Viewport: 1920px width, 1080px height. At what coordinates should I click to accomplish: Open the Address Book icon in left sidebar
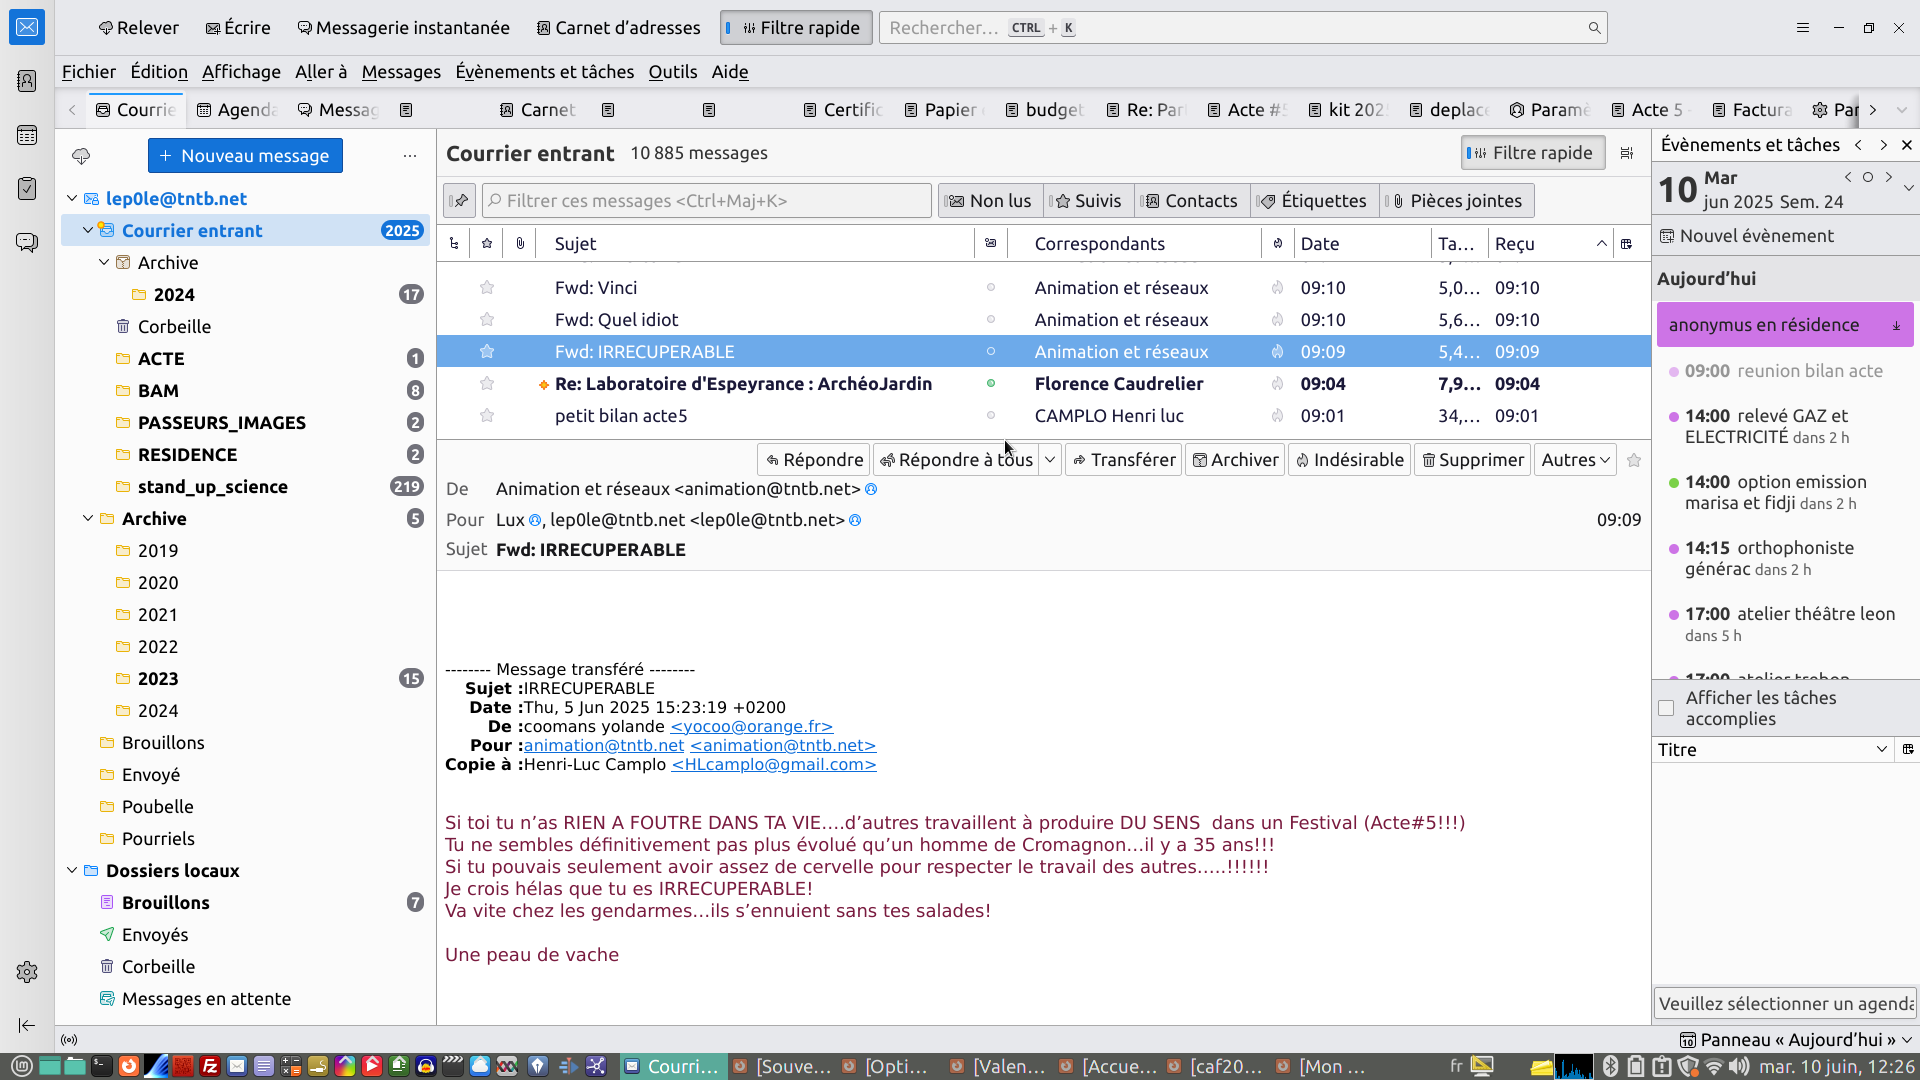pos(27,81)
